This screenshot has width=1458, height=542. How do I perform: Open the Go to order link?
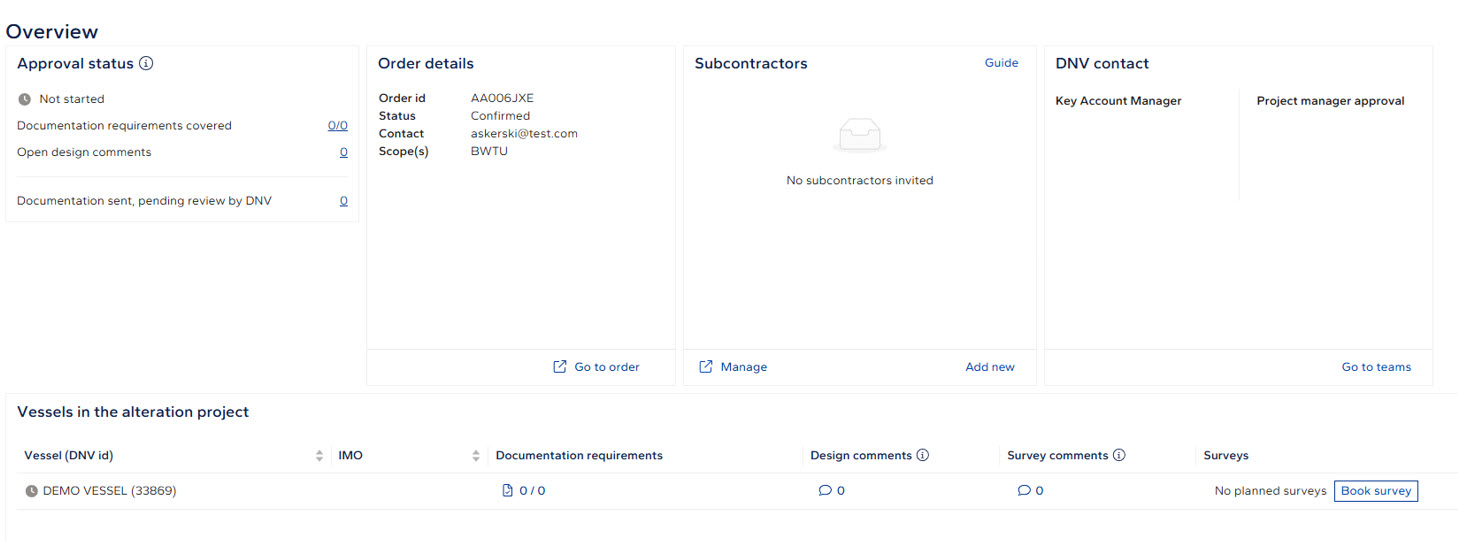(x=596, y=367)
